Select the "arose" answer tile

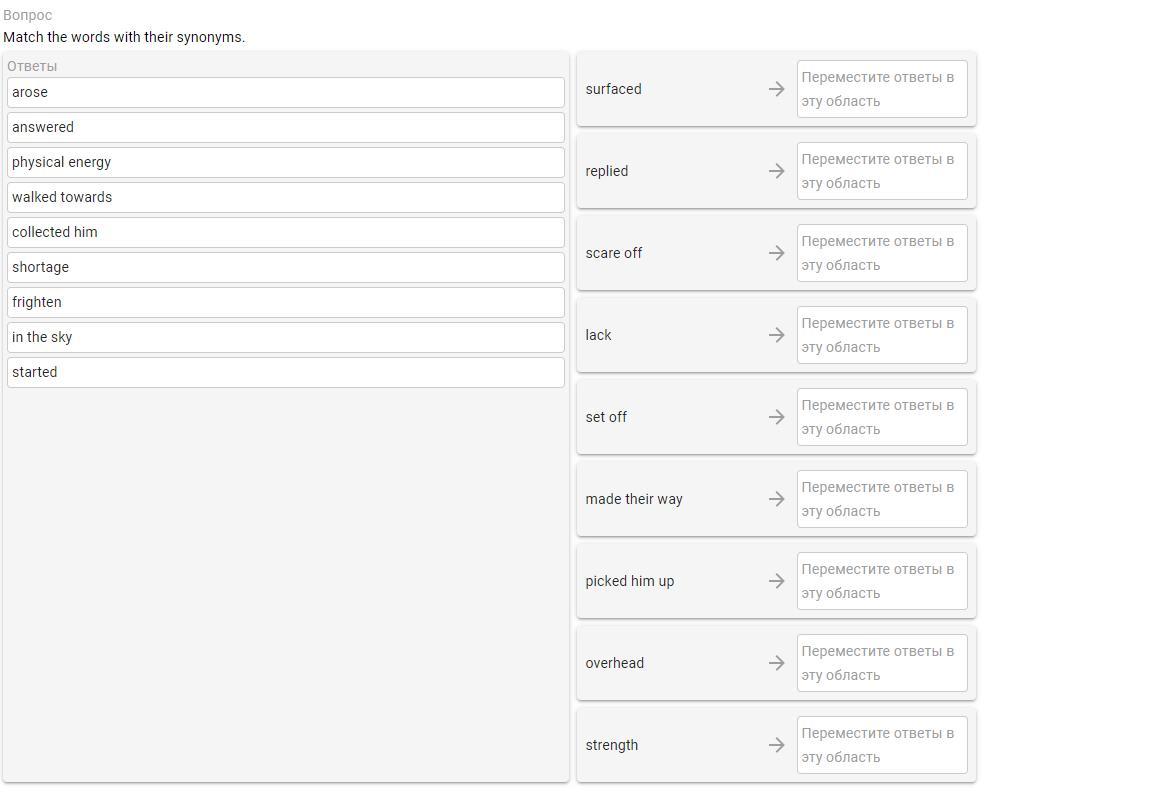285,92
